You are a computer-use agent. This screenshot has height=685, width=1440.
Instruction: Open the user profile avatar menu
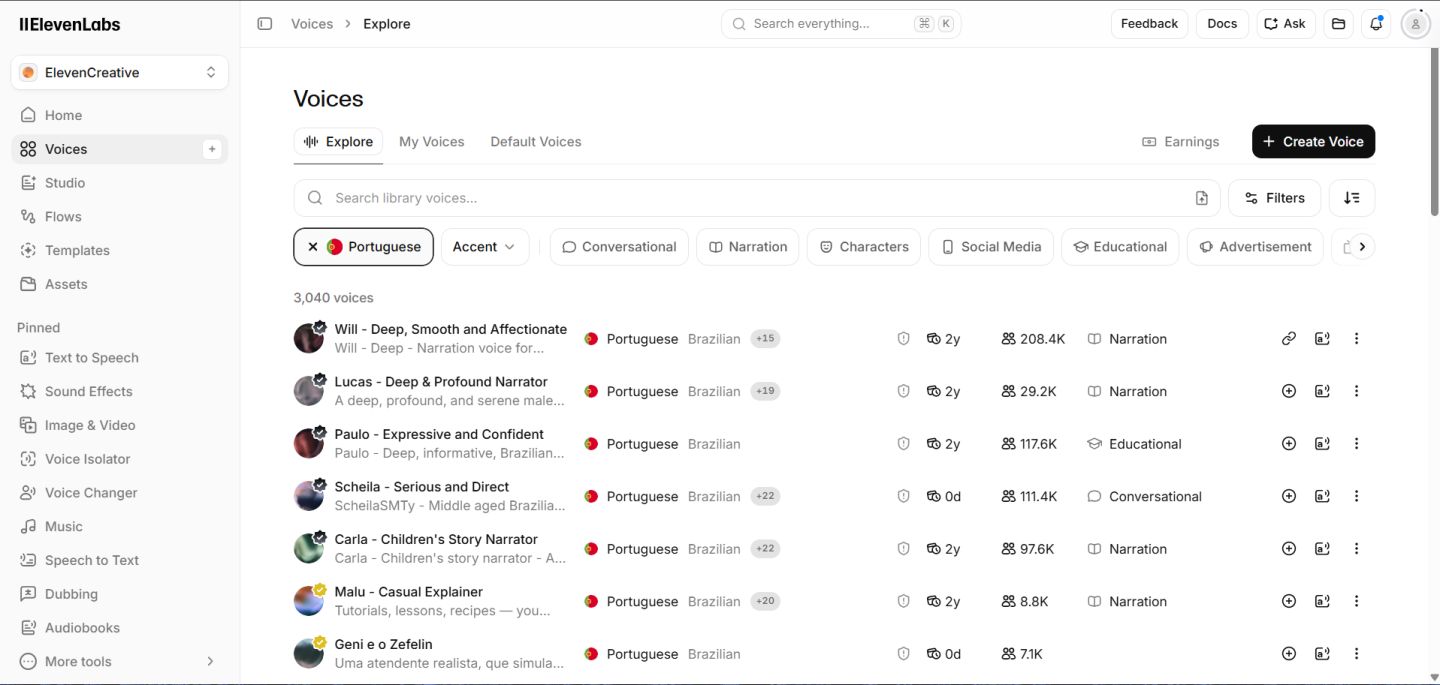pyautogui.click(x=1415, y=24)
